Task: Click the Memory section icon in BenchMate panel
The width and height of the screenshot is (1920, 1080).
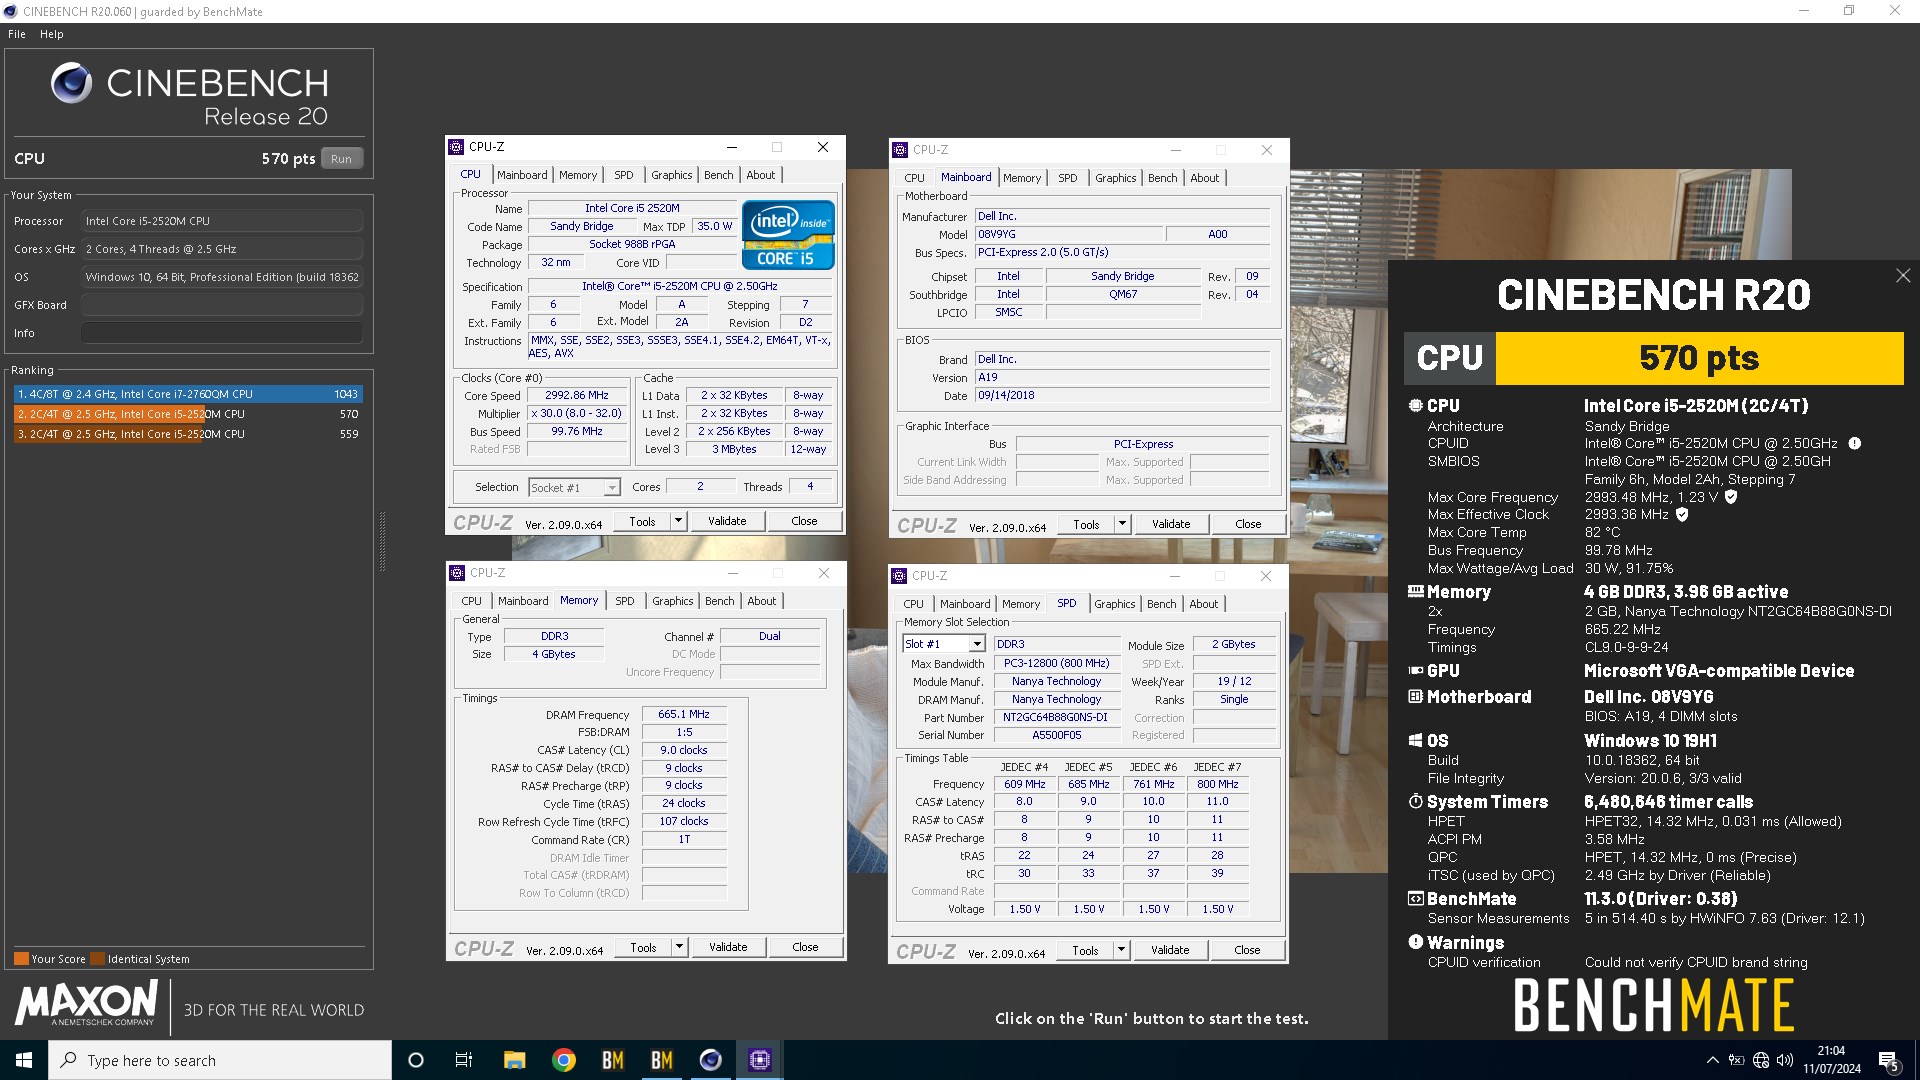Action: [1415, 592]
